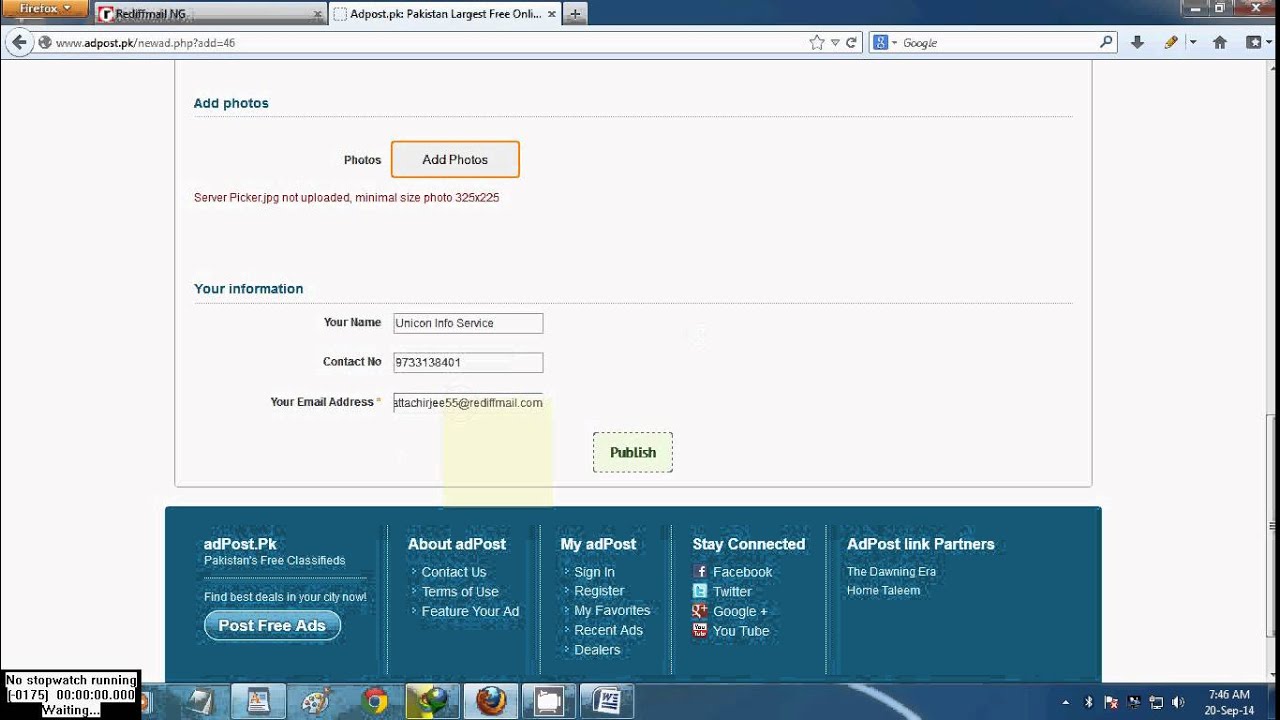Open the Contact Us link
This screenshot has height=720, width=1280.
[454, 572]
